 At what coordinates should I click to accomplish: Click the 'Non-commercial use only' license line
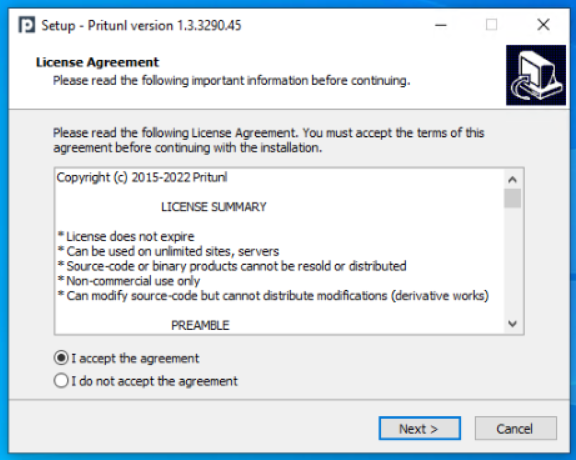pyautogui.click(x=129, y=281)
